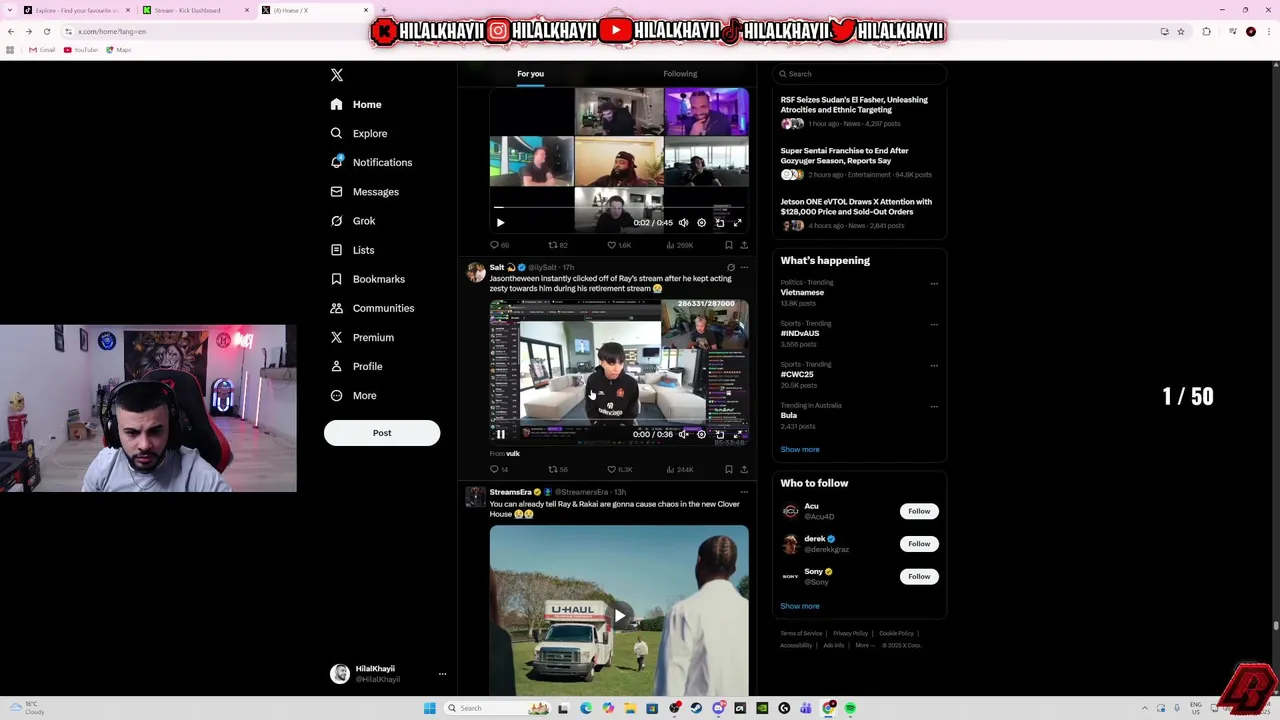
Task: Toggle picture-in-picture on the top video
Action: [x=719, y=223]
